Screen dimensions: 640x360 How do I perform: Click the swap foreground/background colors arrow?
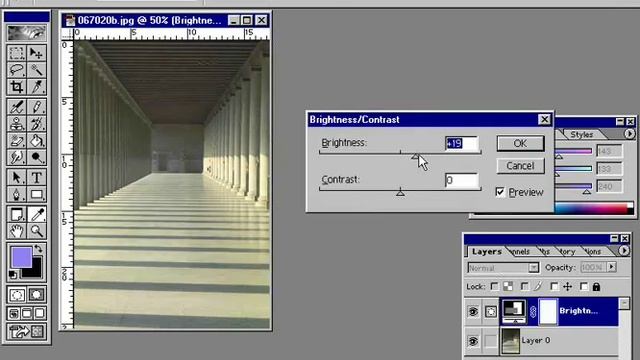click(x=38, y=248)
